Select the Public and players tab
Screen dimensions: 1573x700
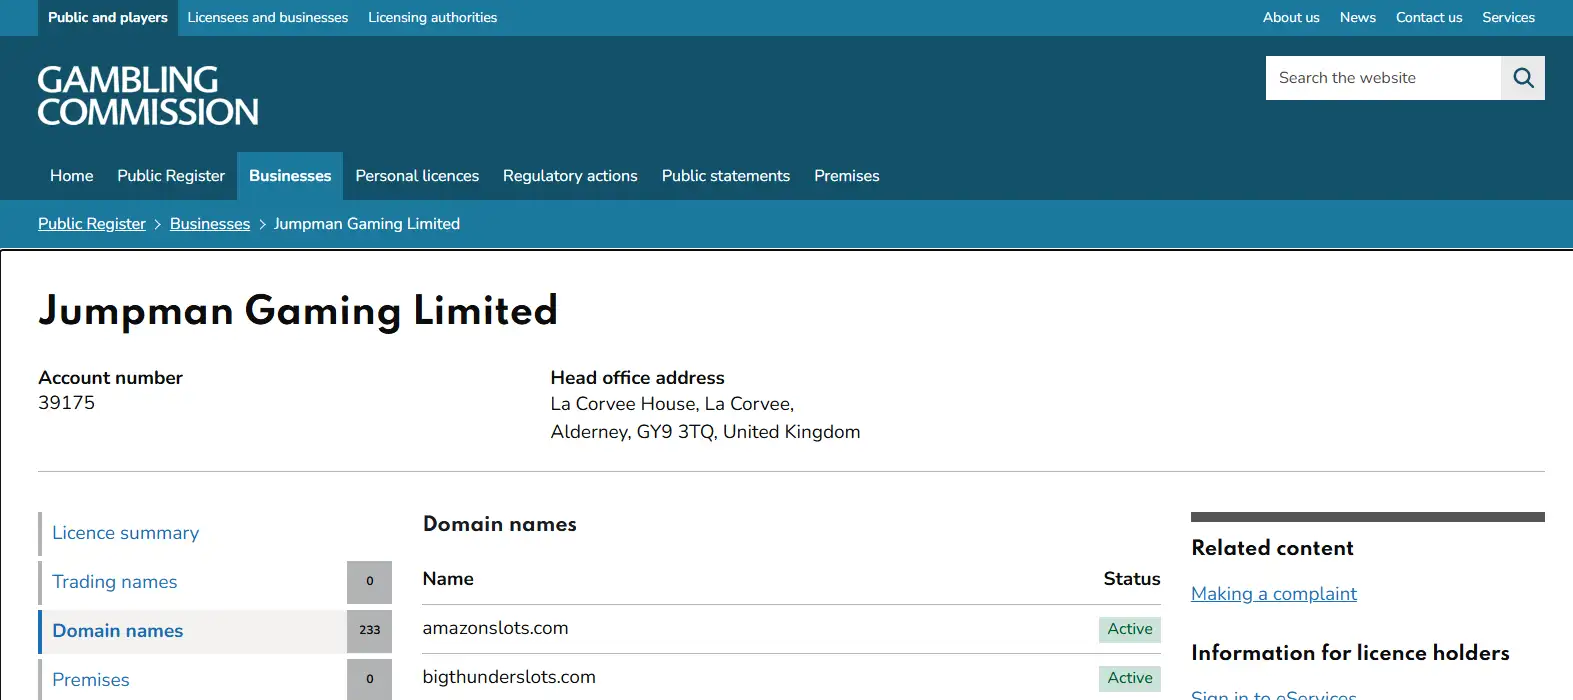pos(108,18)
